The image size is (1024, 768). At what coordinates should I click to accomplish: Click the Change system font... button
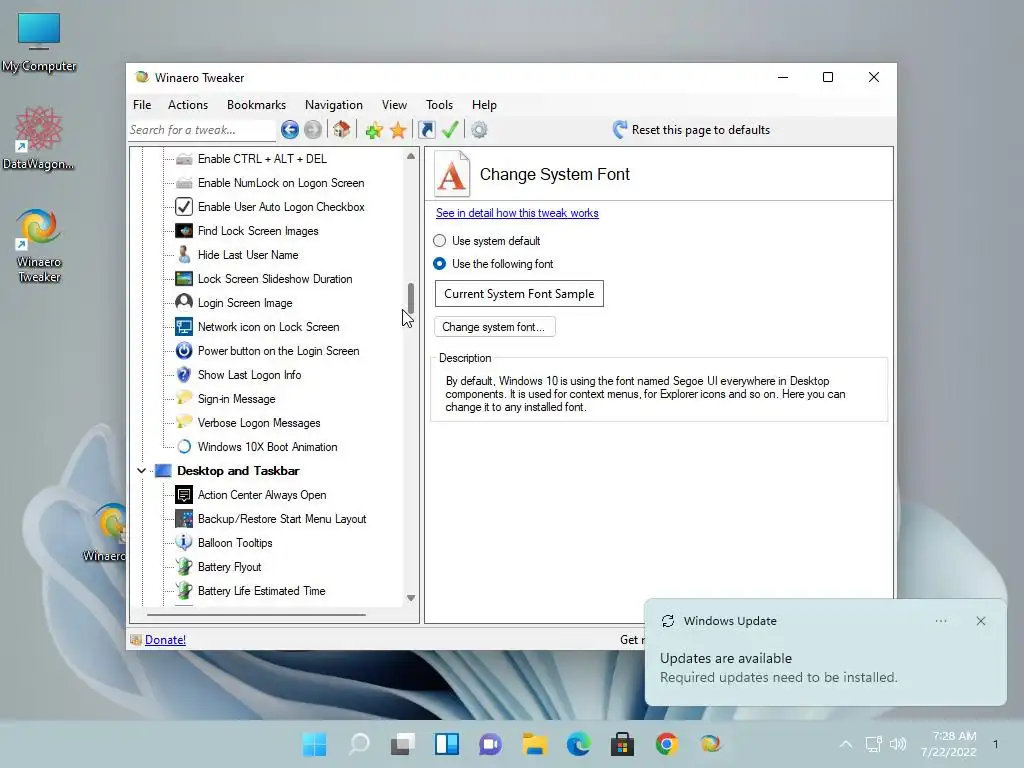(x=494, y=327)
